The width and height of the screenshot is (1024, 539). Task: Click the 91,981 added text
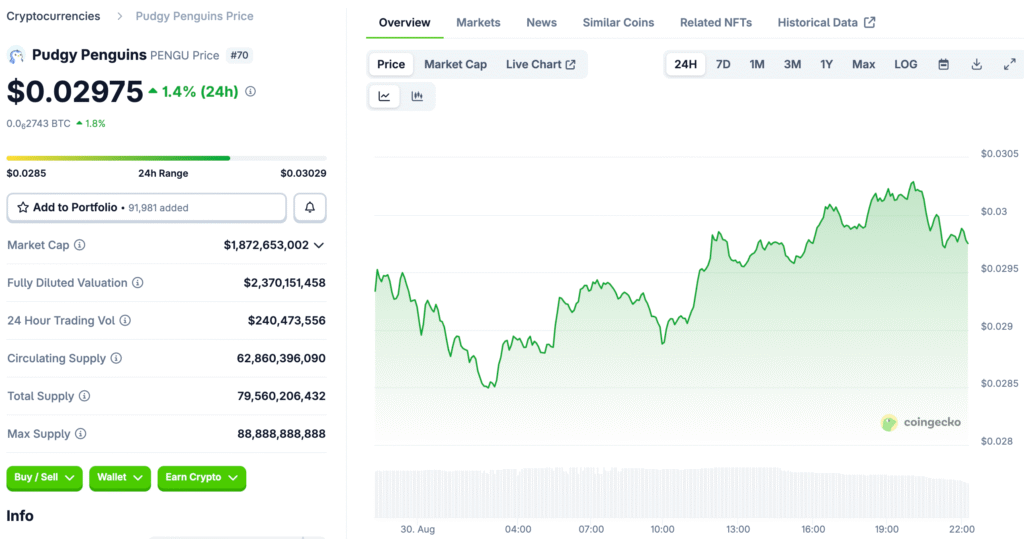158,208
